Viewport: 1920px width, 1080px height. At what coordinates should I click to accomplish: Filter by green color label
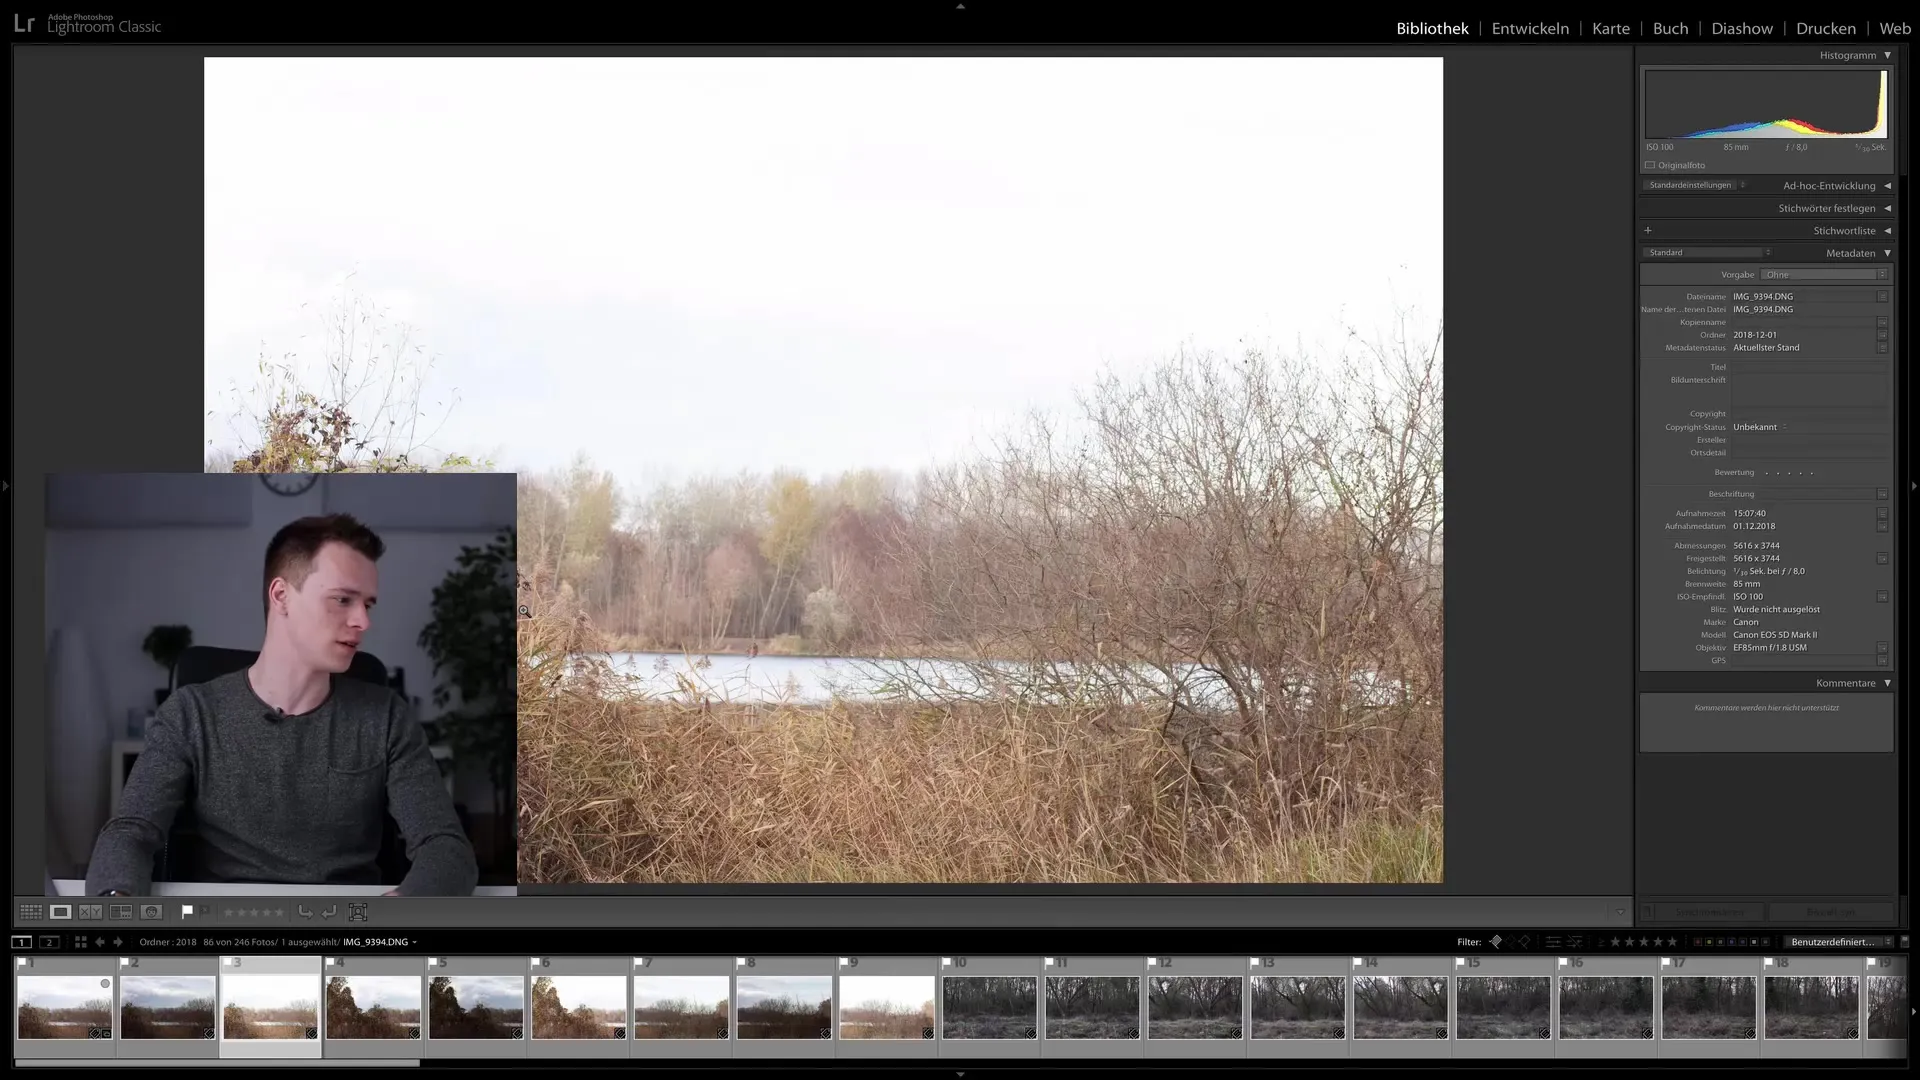coord(1720,942)
